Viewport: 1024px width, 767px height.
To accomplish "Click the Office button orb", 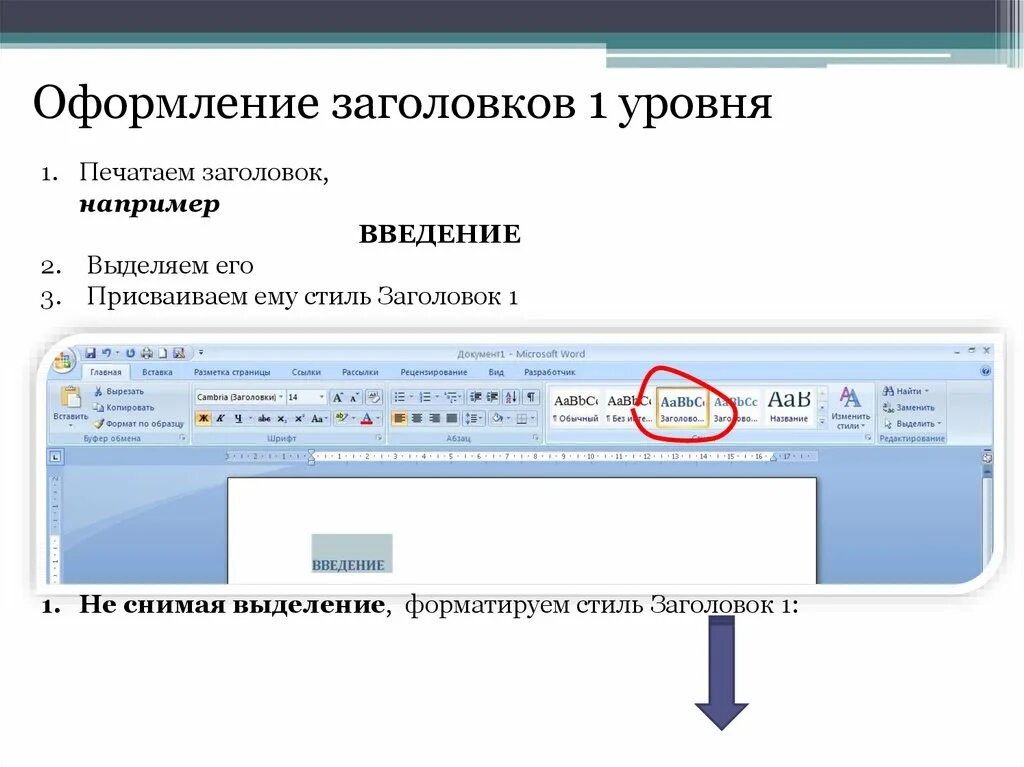I will [x=64, y=361].
